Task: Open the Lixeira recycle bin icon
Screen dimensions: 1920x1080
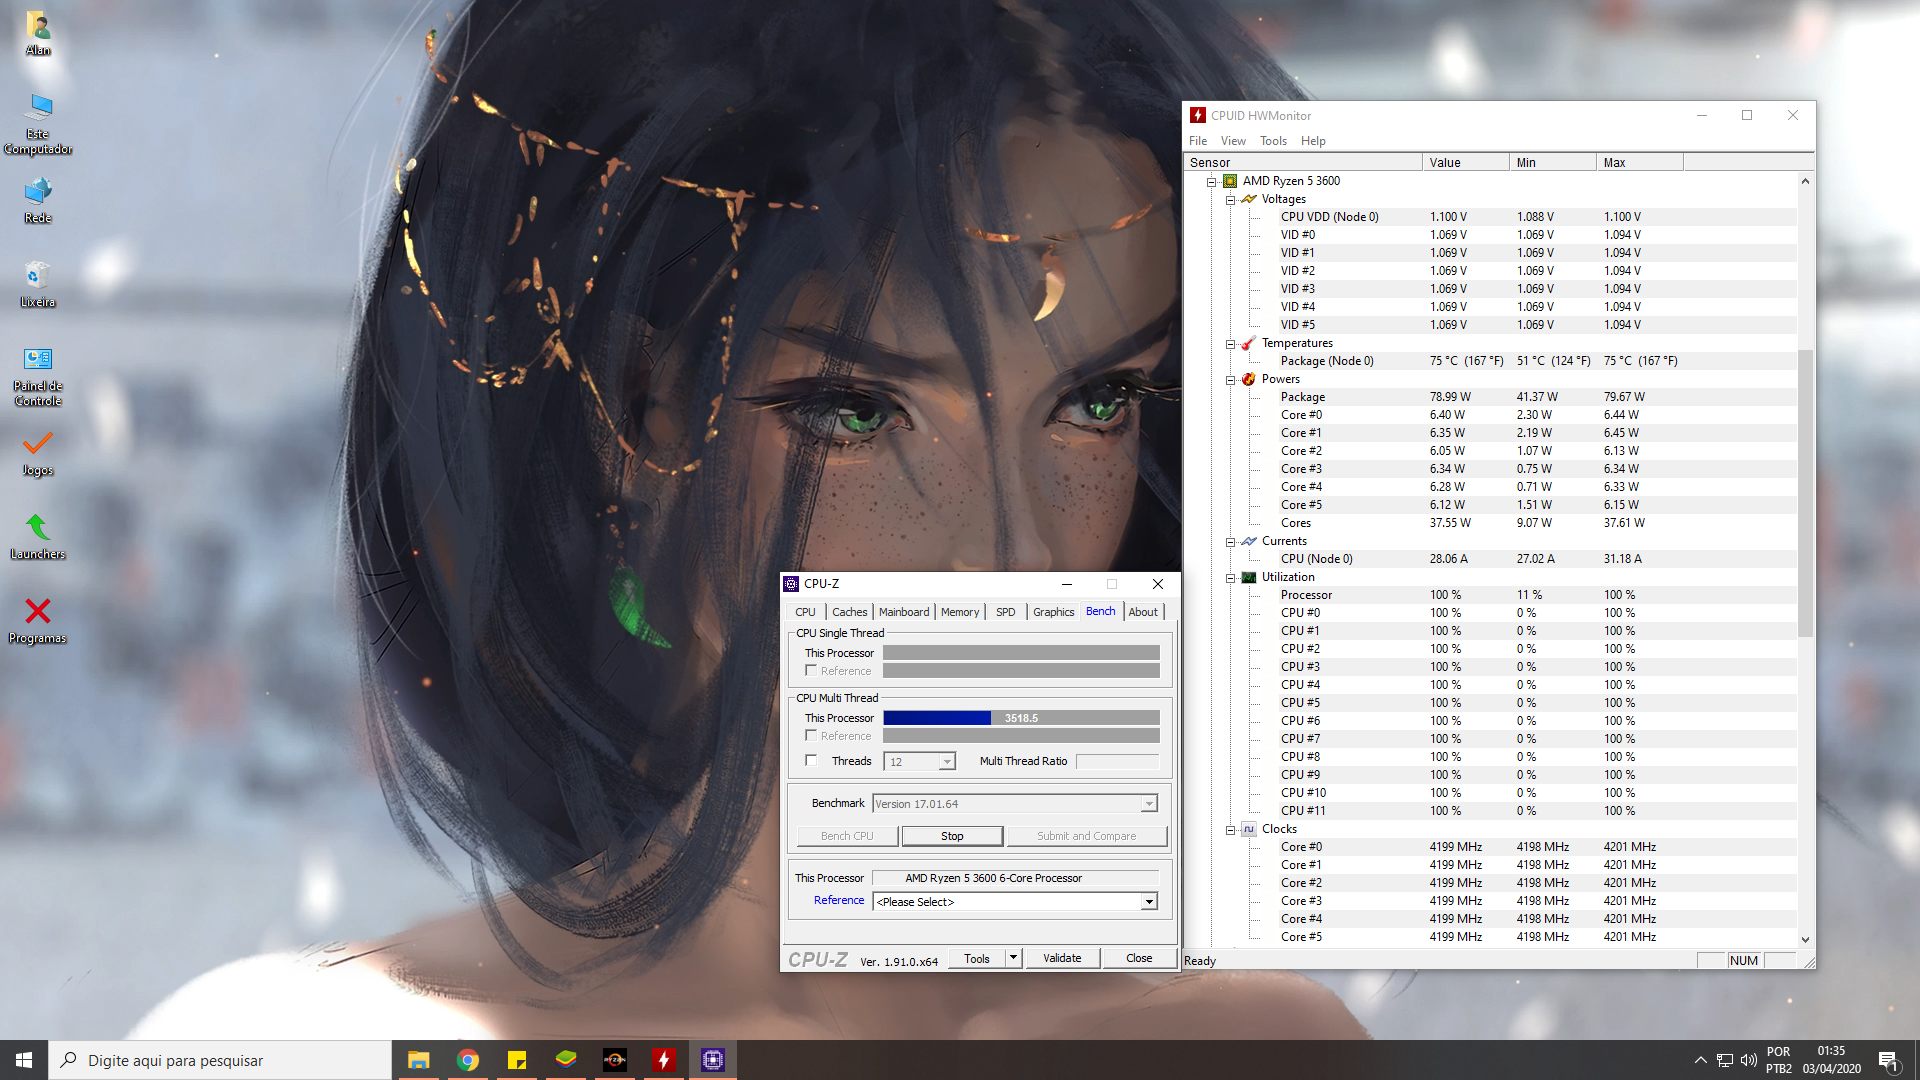Action: click(38, 284)
